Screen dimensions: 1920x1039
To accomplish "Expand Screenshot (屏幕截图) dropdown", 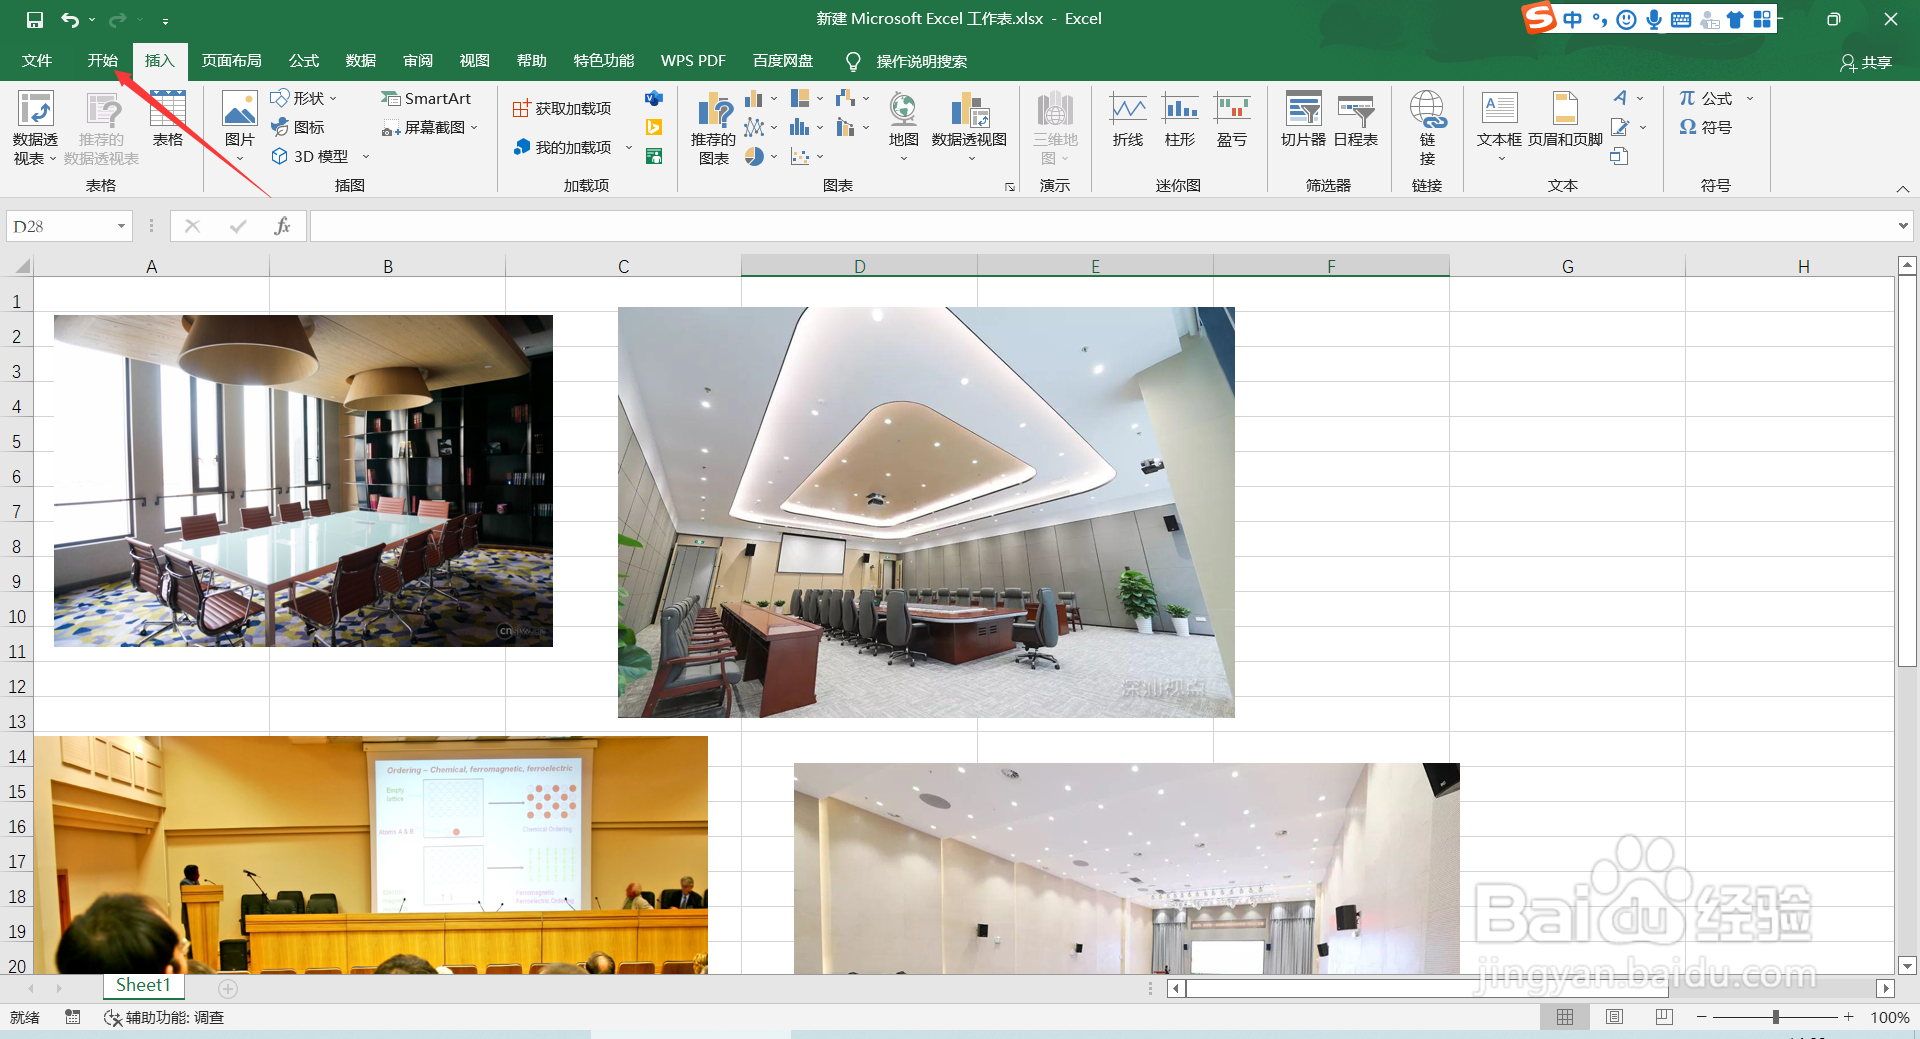I will (474, 127).
